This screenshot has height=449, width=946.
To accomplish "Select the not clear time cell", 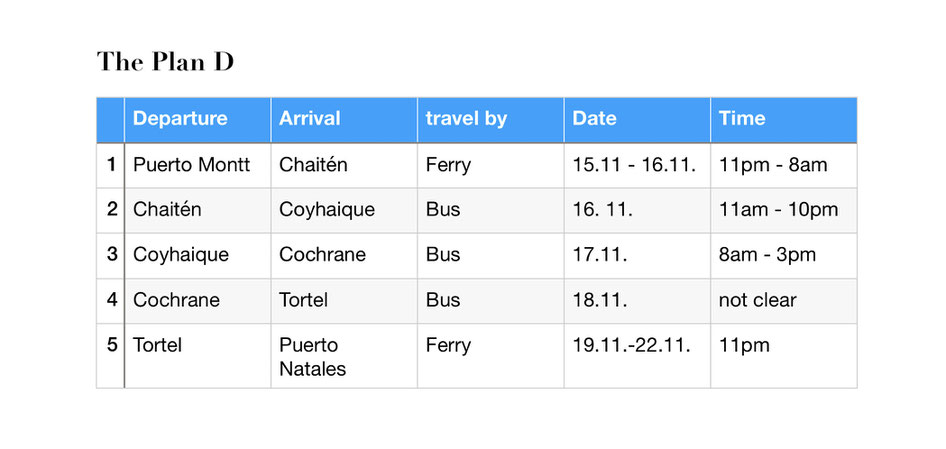I will tap(784, 301).
